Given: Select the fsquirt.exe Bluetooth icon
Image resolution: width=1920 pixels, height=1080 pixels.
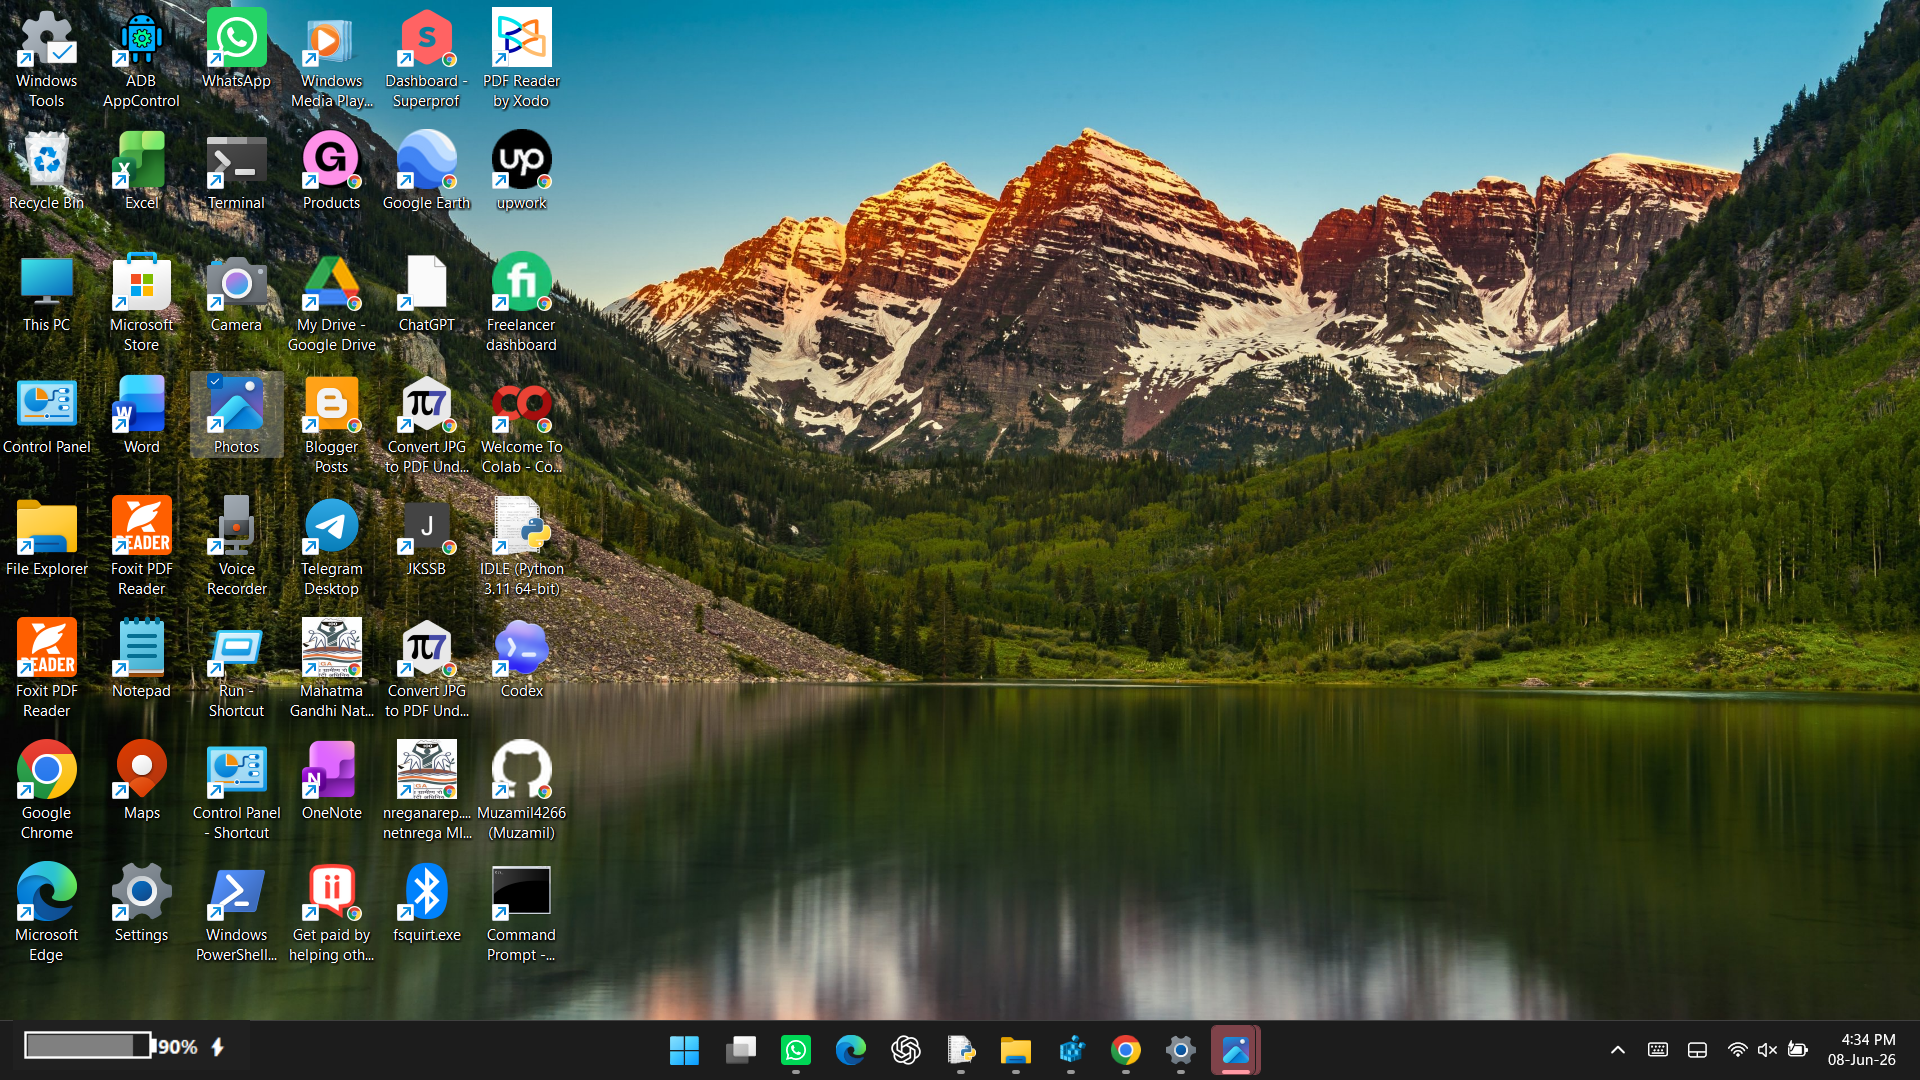Looking at the screenshot, I should click(426, 904).
